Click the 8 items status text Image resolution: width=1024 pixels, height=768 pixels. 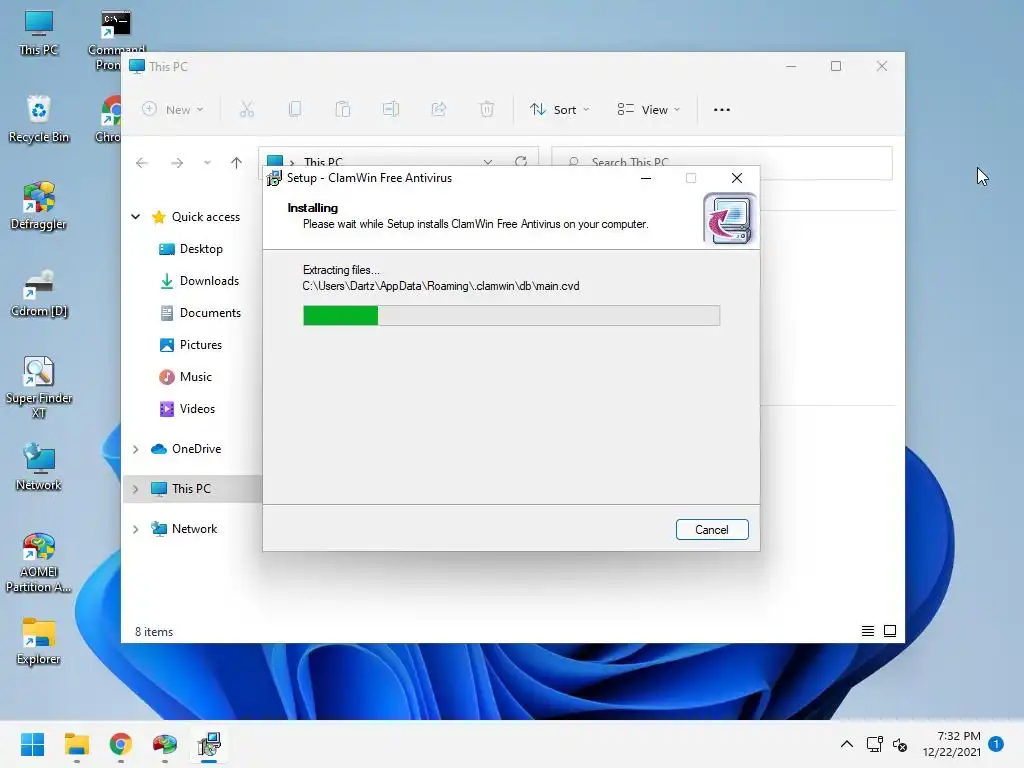click(154, 632)
